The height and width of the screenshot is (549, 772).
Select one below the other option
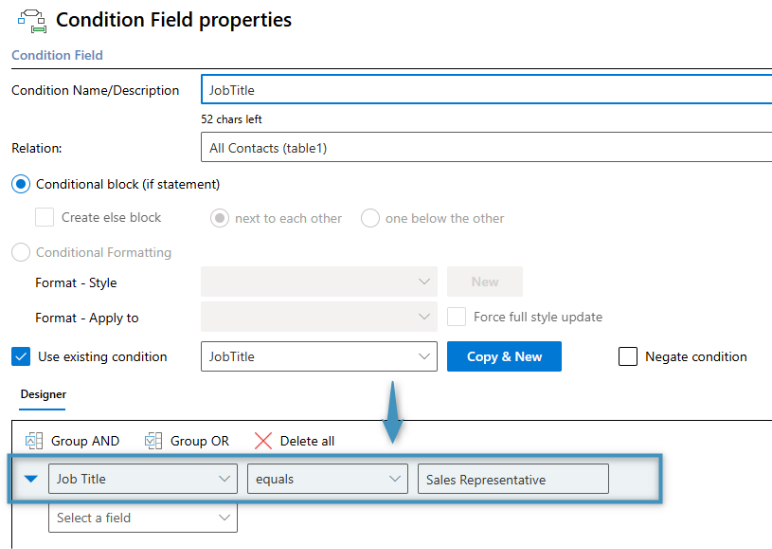(x=370, y=218)
